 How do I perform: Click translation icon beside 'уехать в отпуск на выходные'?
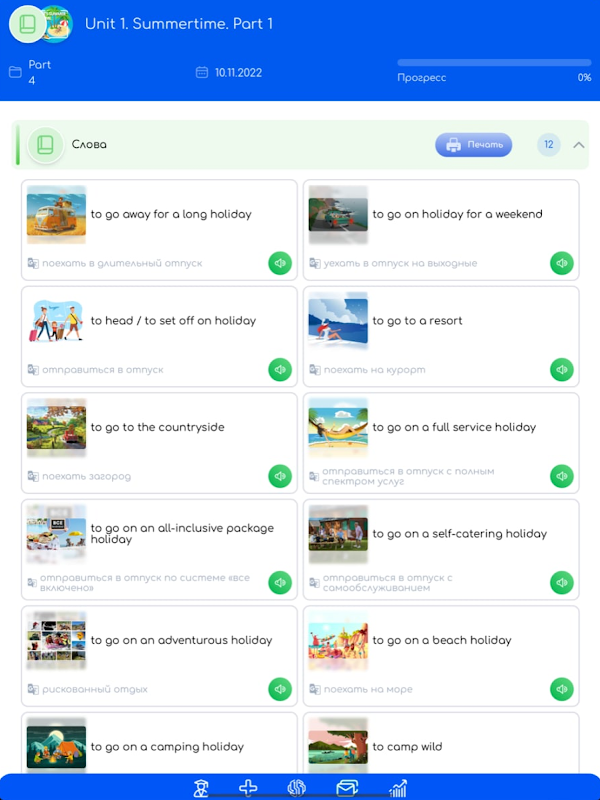[315, 263]
